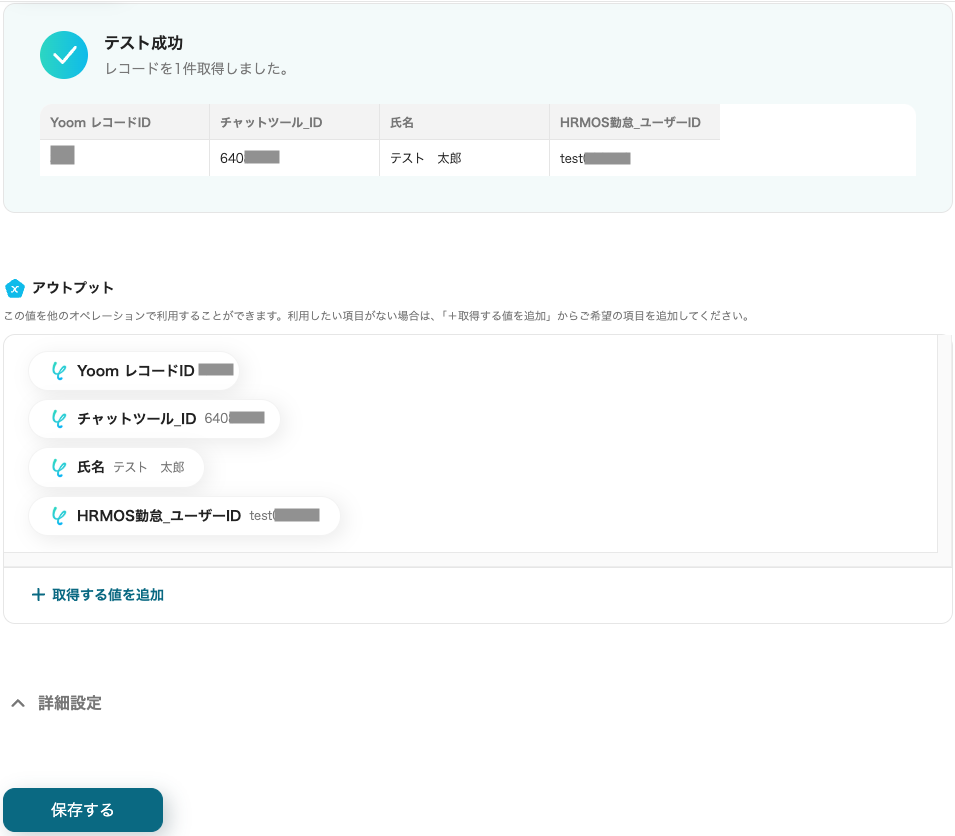The width and height of the screenshot is (955, 836).
Task: Click the test user ID table cell
Action: (x=635, y=158)
